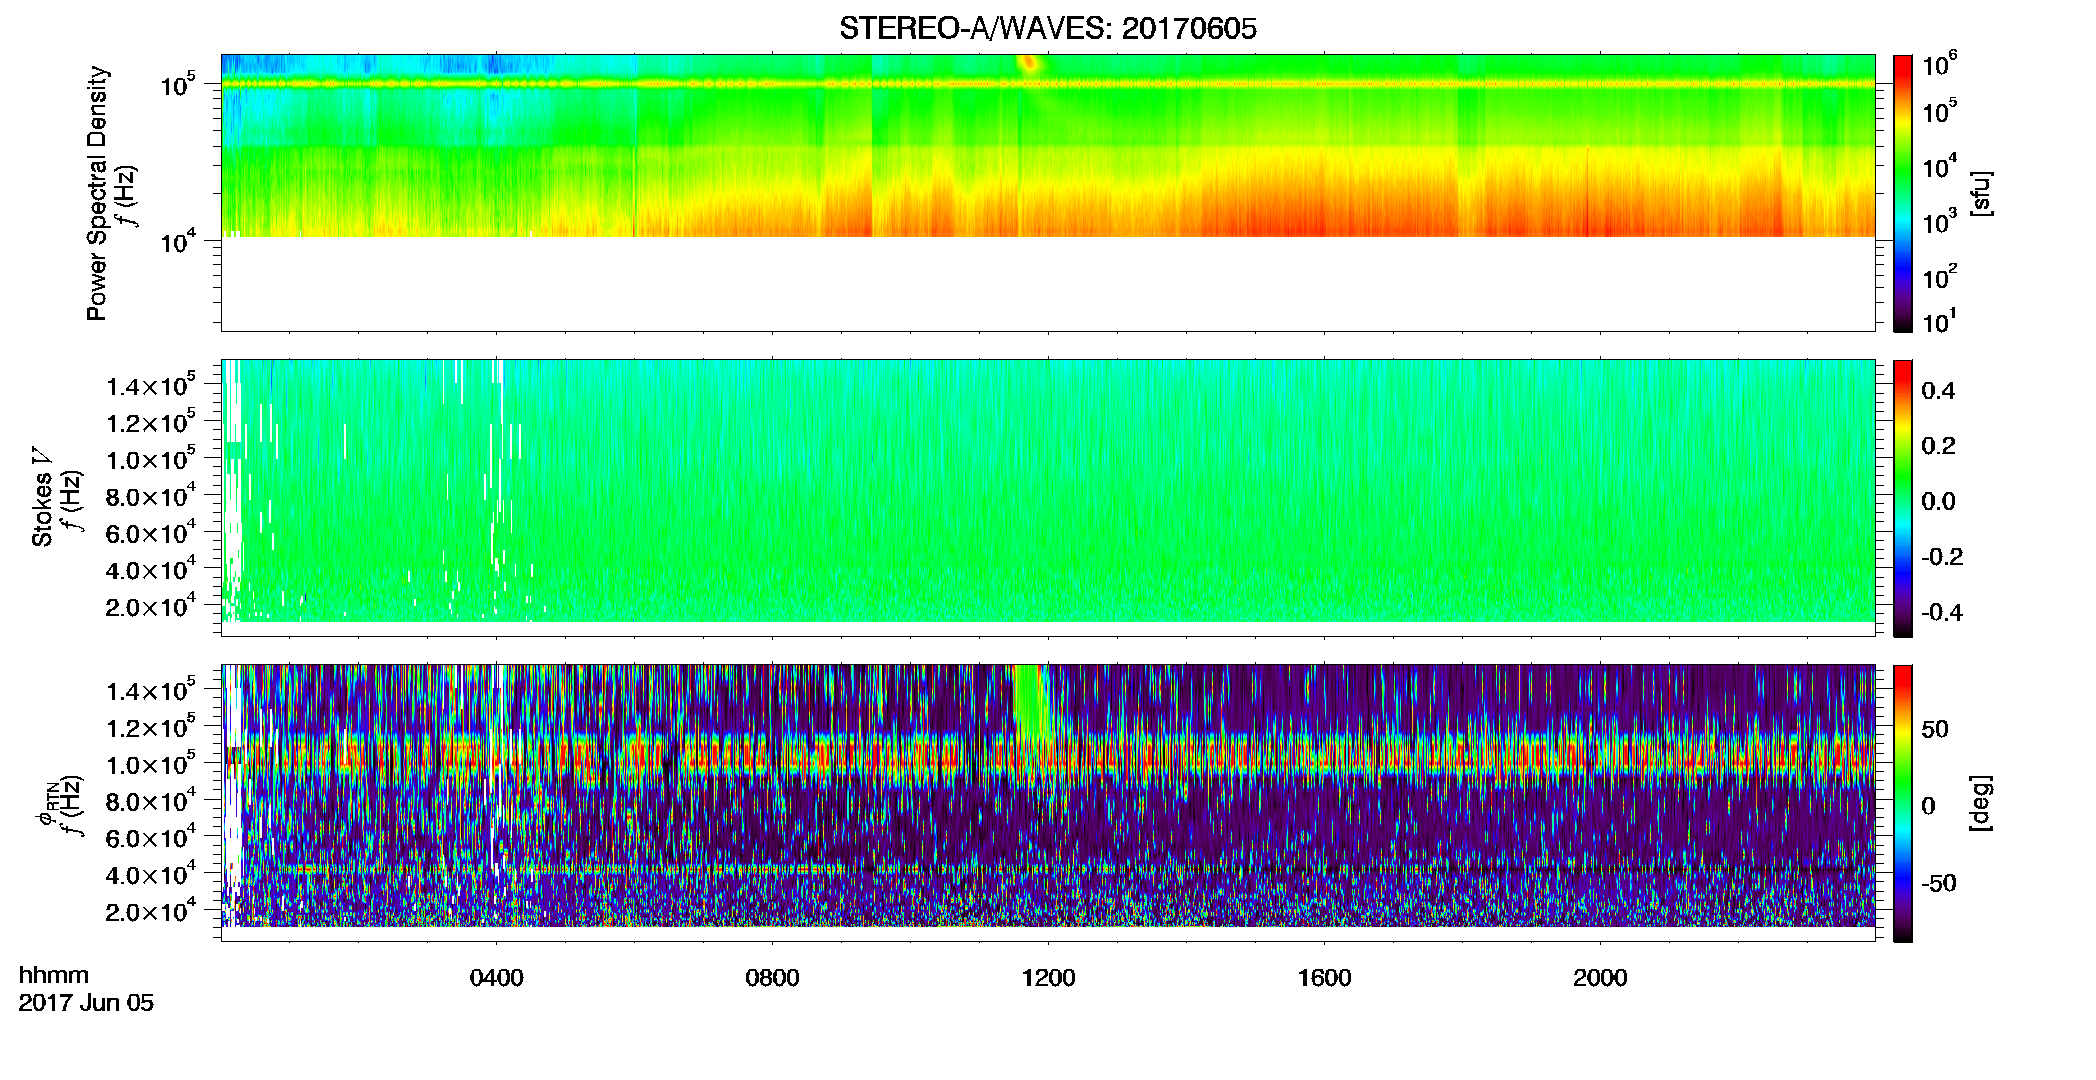This screenshot has height=1080, width=2096.
Task: Click the 1.4×10^5 tick on the Stokes V axis
Action: (x=151, y=385)
